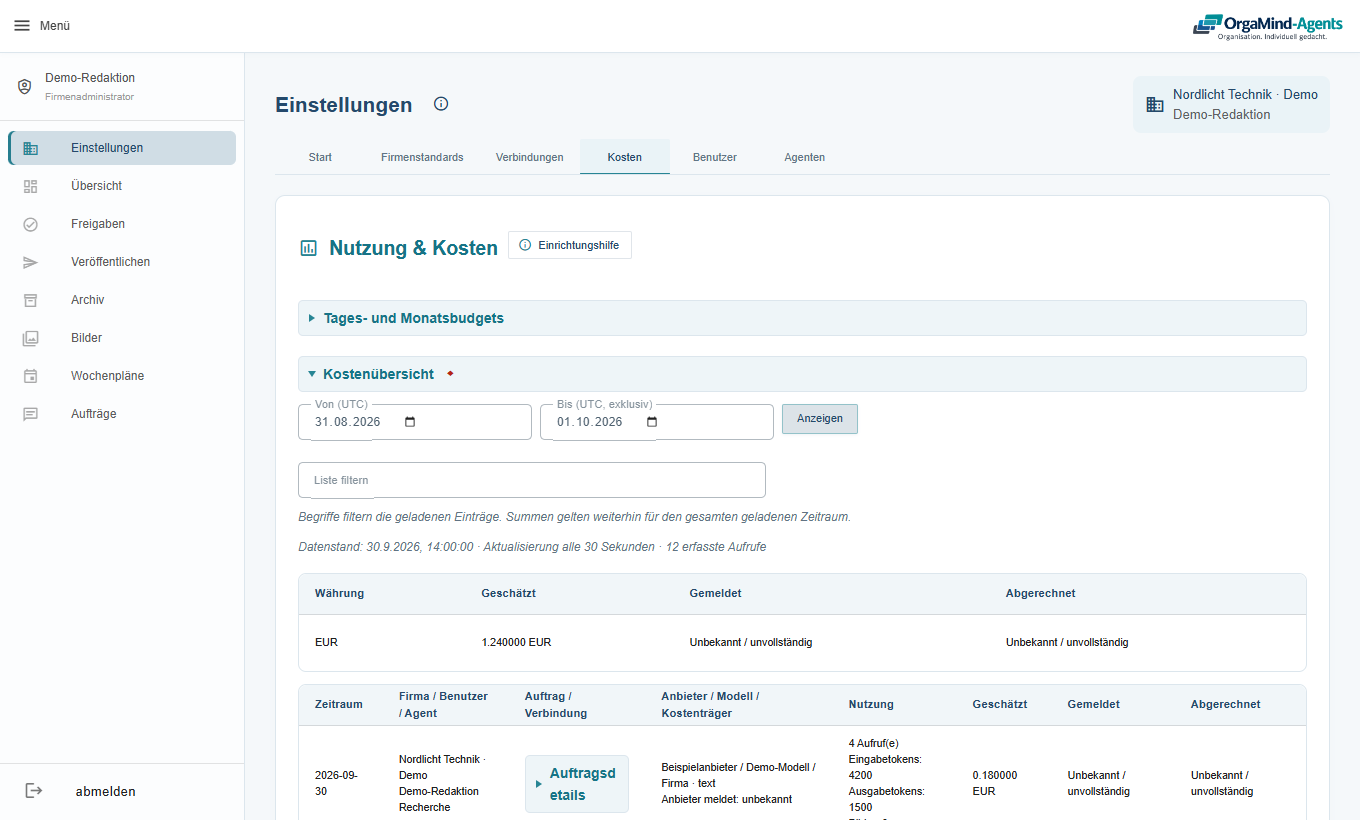This screenshot has height=820, width=1360.
Task: Click the Veröffentlichen paper-plane icon
Action: point(30,262)
